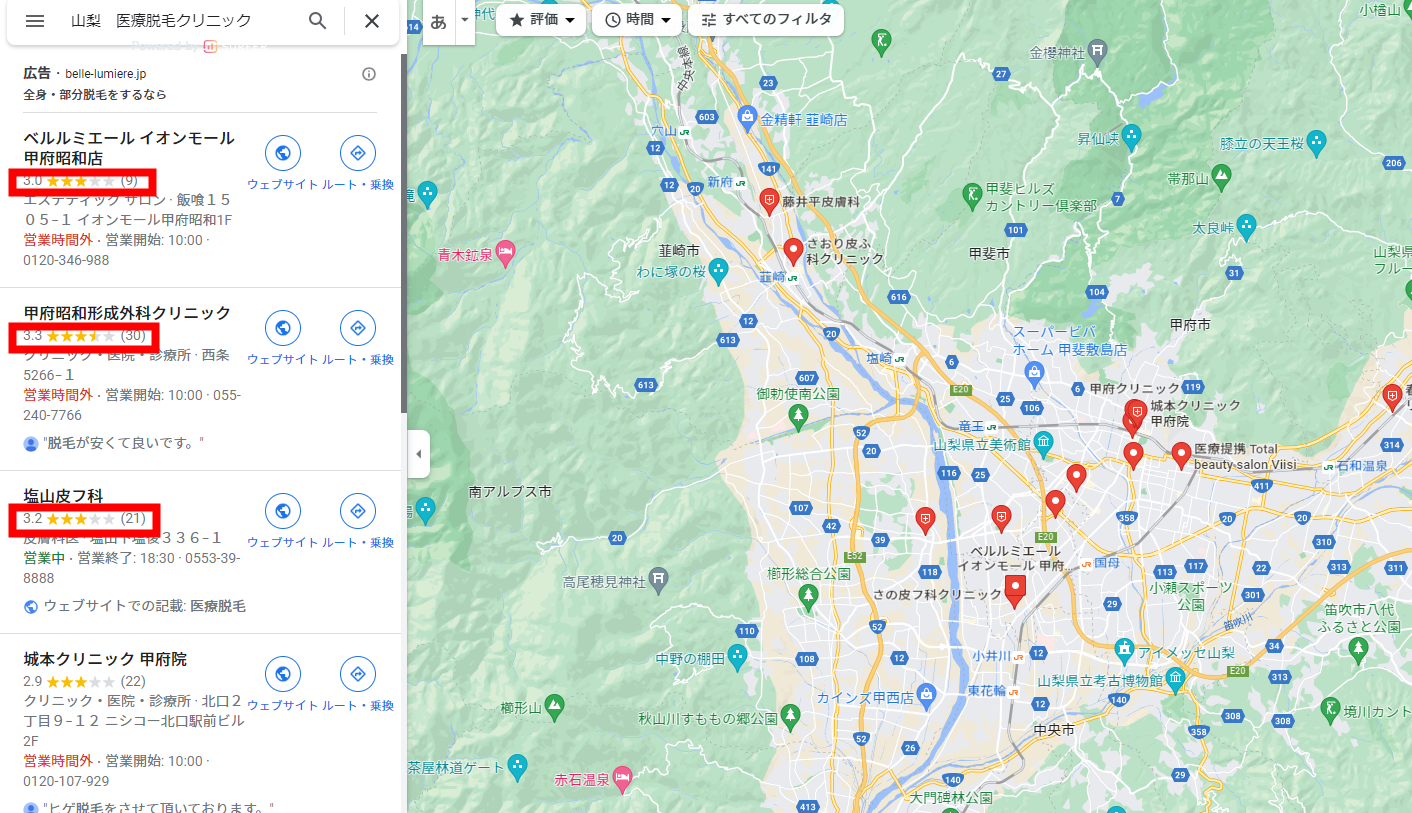Click the 境川カント golf marker

1329,710
